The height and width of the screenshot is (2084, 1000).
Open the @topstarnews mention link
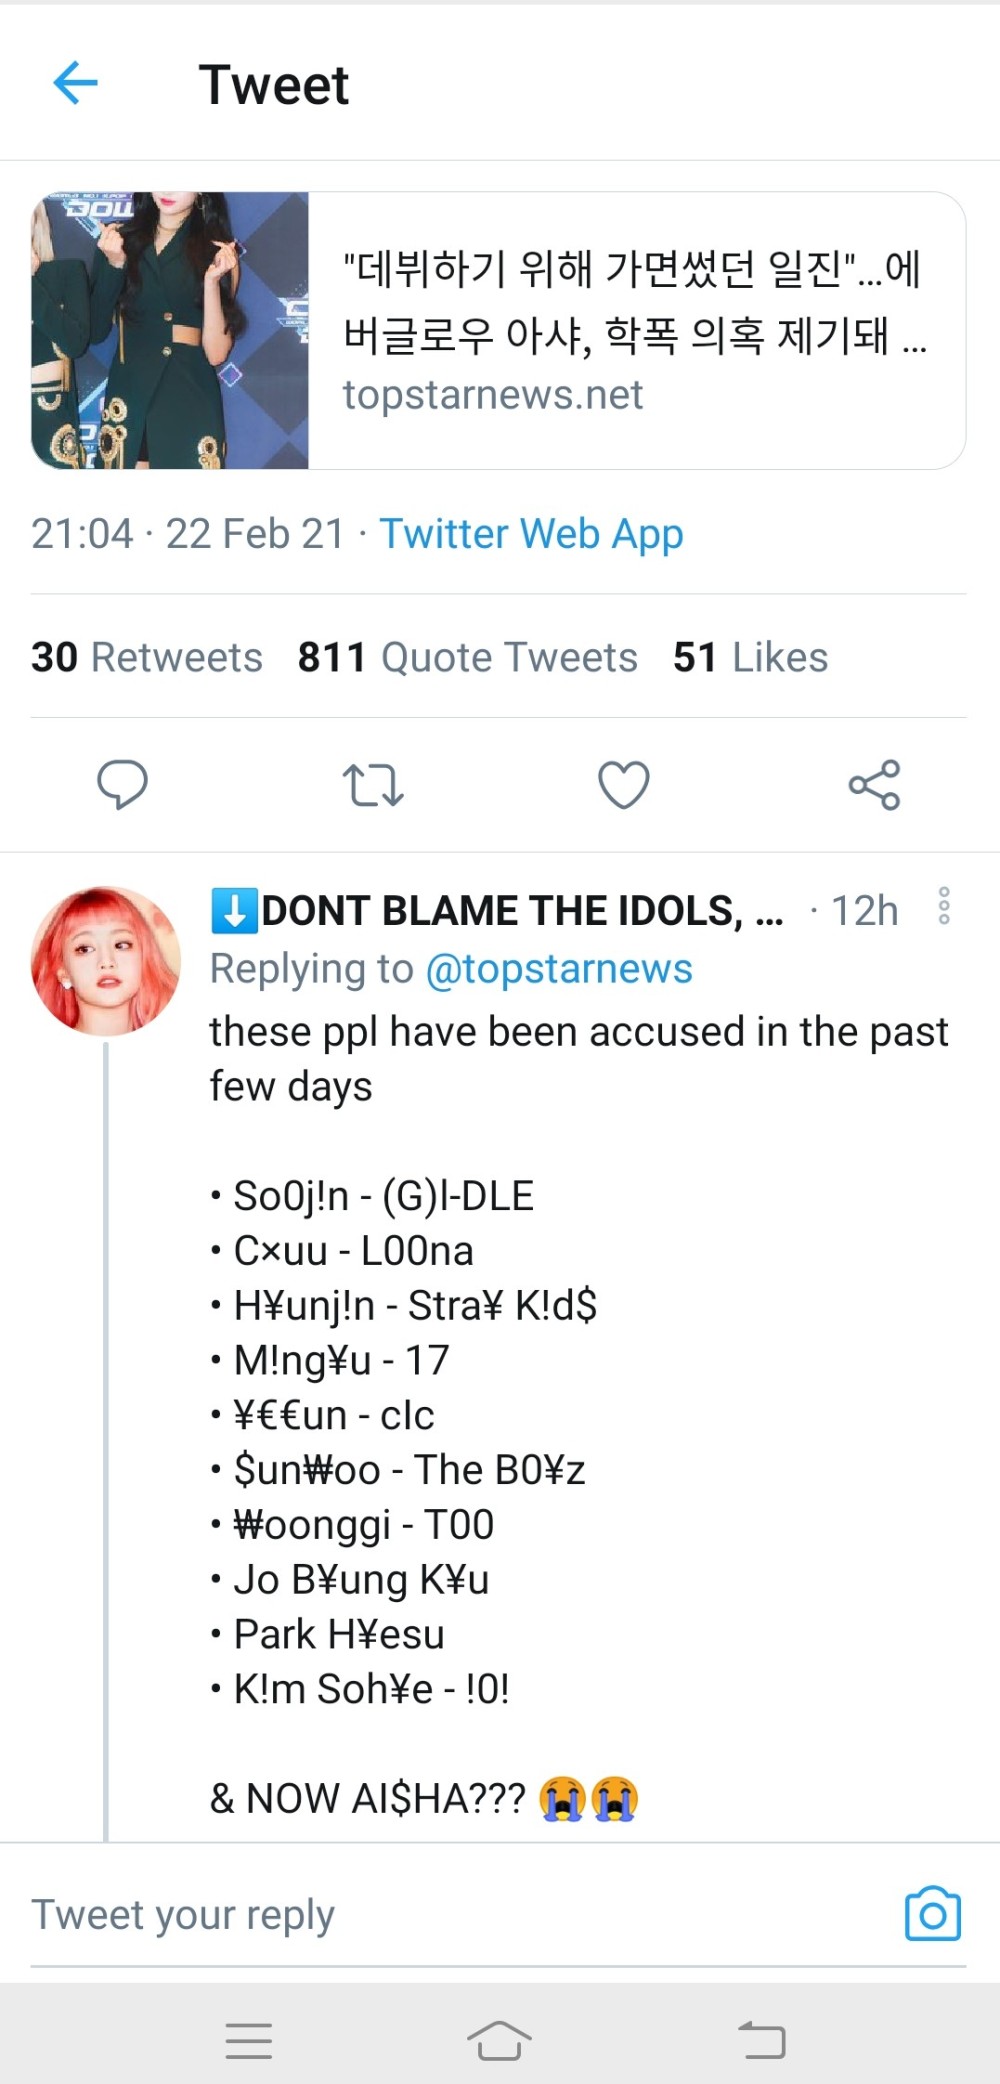pos(559,969)
